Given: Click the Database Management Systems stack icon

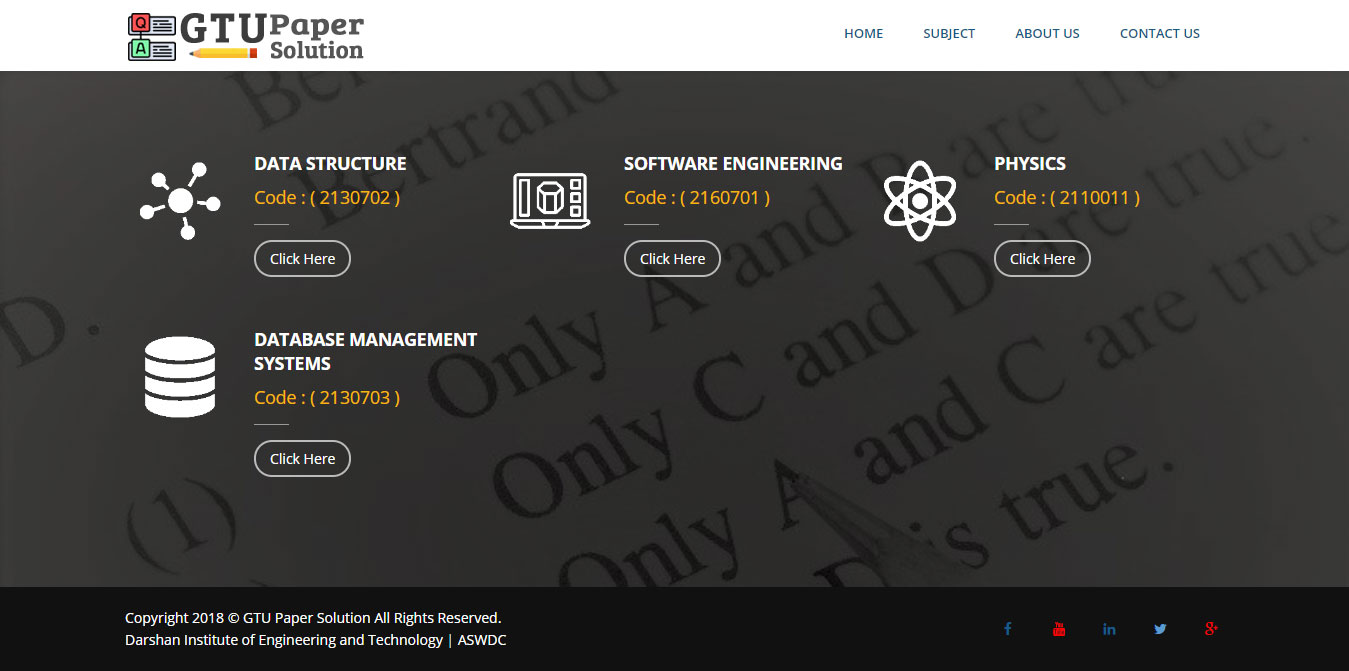Looking at the screenshot, I should coord(180,376).
